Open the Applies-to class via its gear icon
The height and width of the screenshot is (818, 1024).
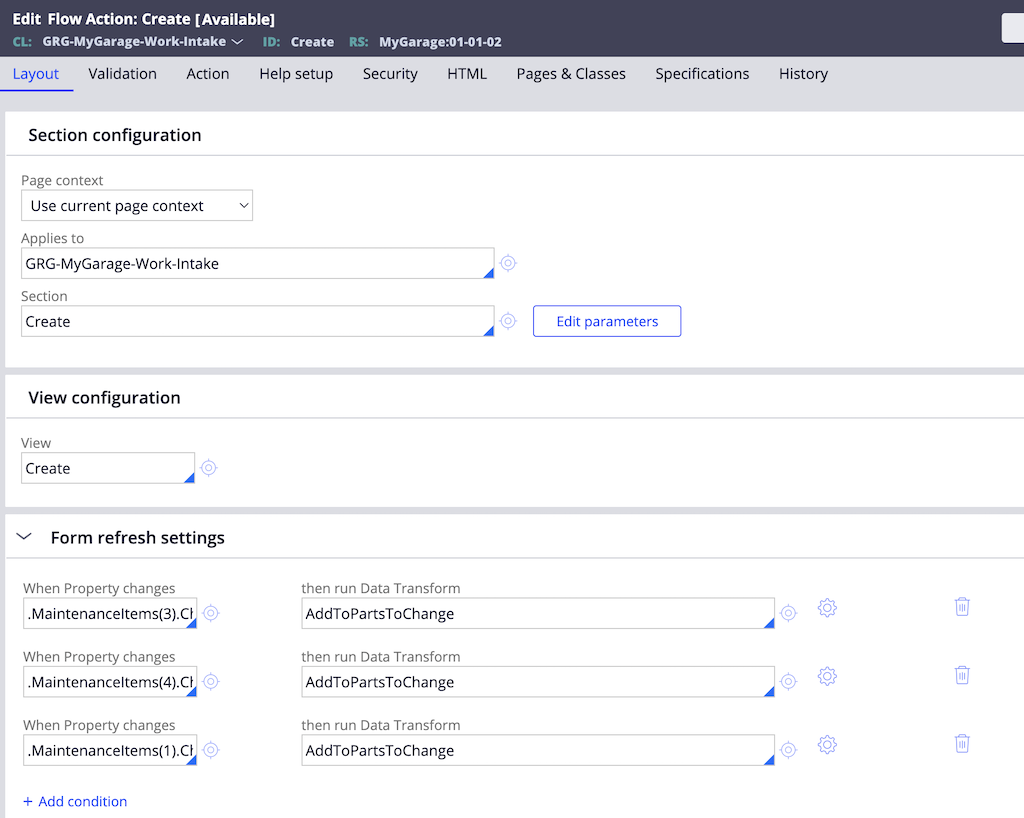508,262
